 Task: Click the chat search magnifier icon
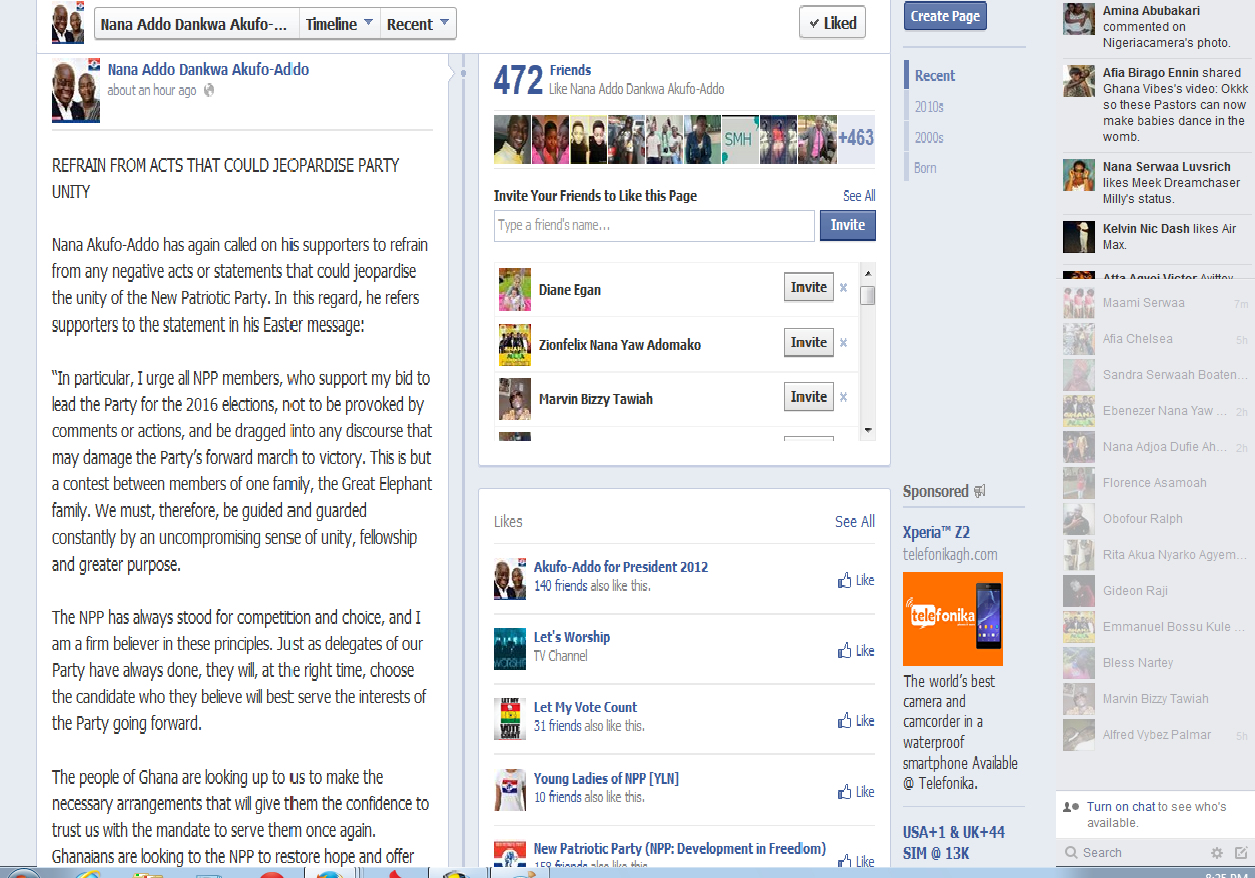(x=1071, y=853)
